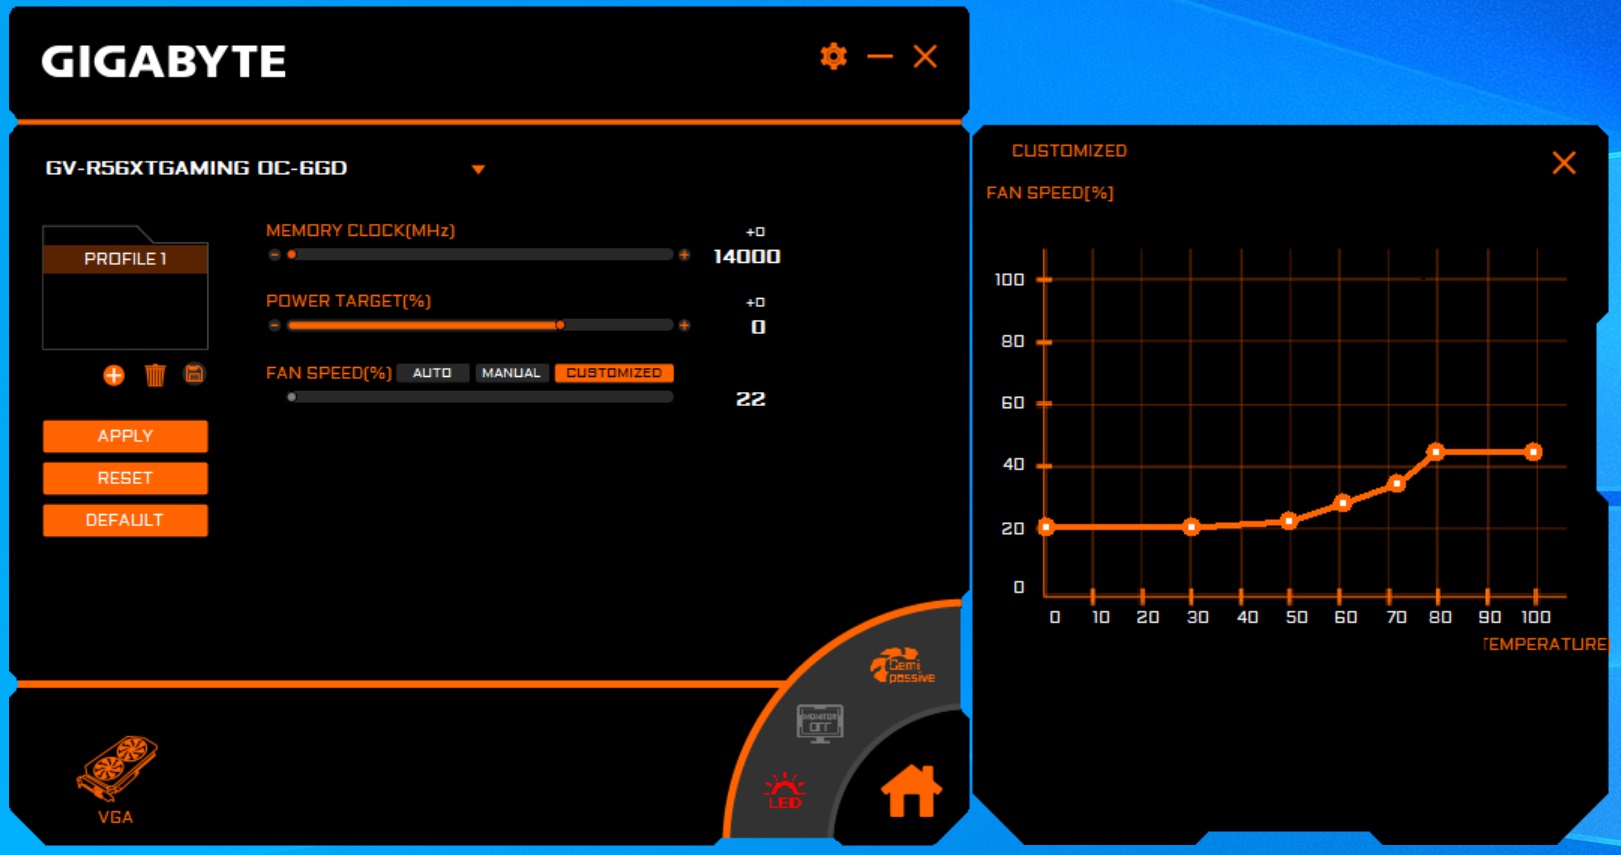Click the TEMPERATURE axis label
This screenshot has width=1621, height=855.
[1545, 645]
